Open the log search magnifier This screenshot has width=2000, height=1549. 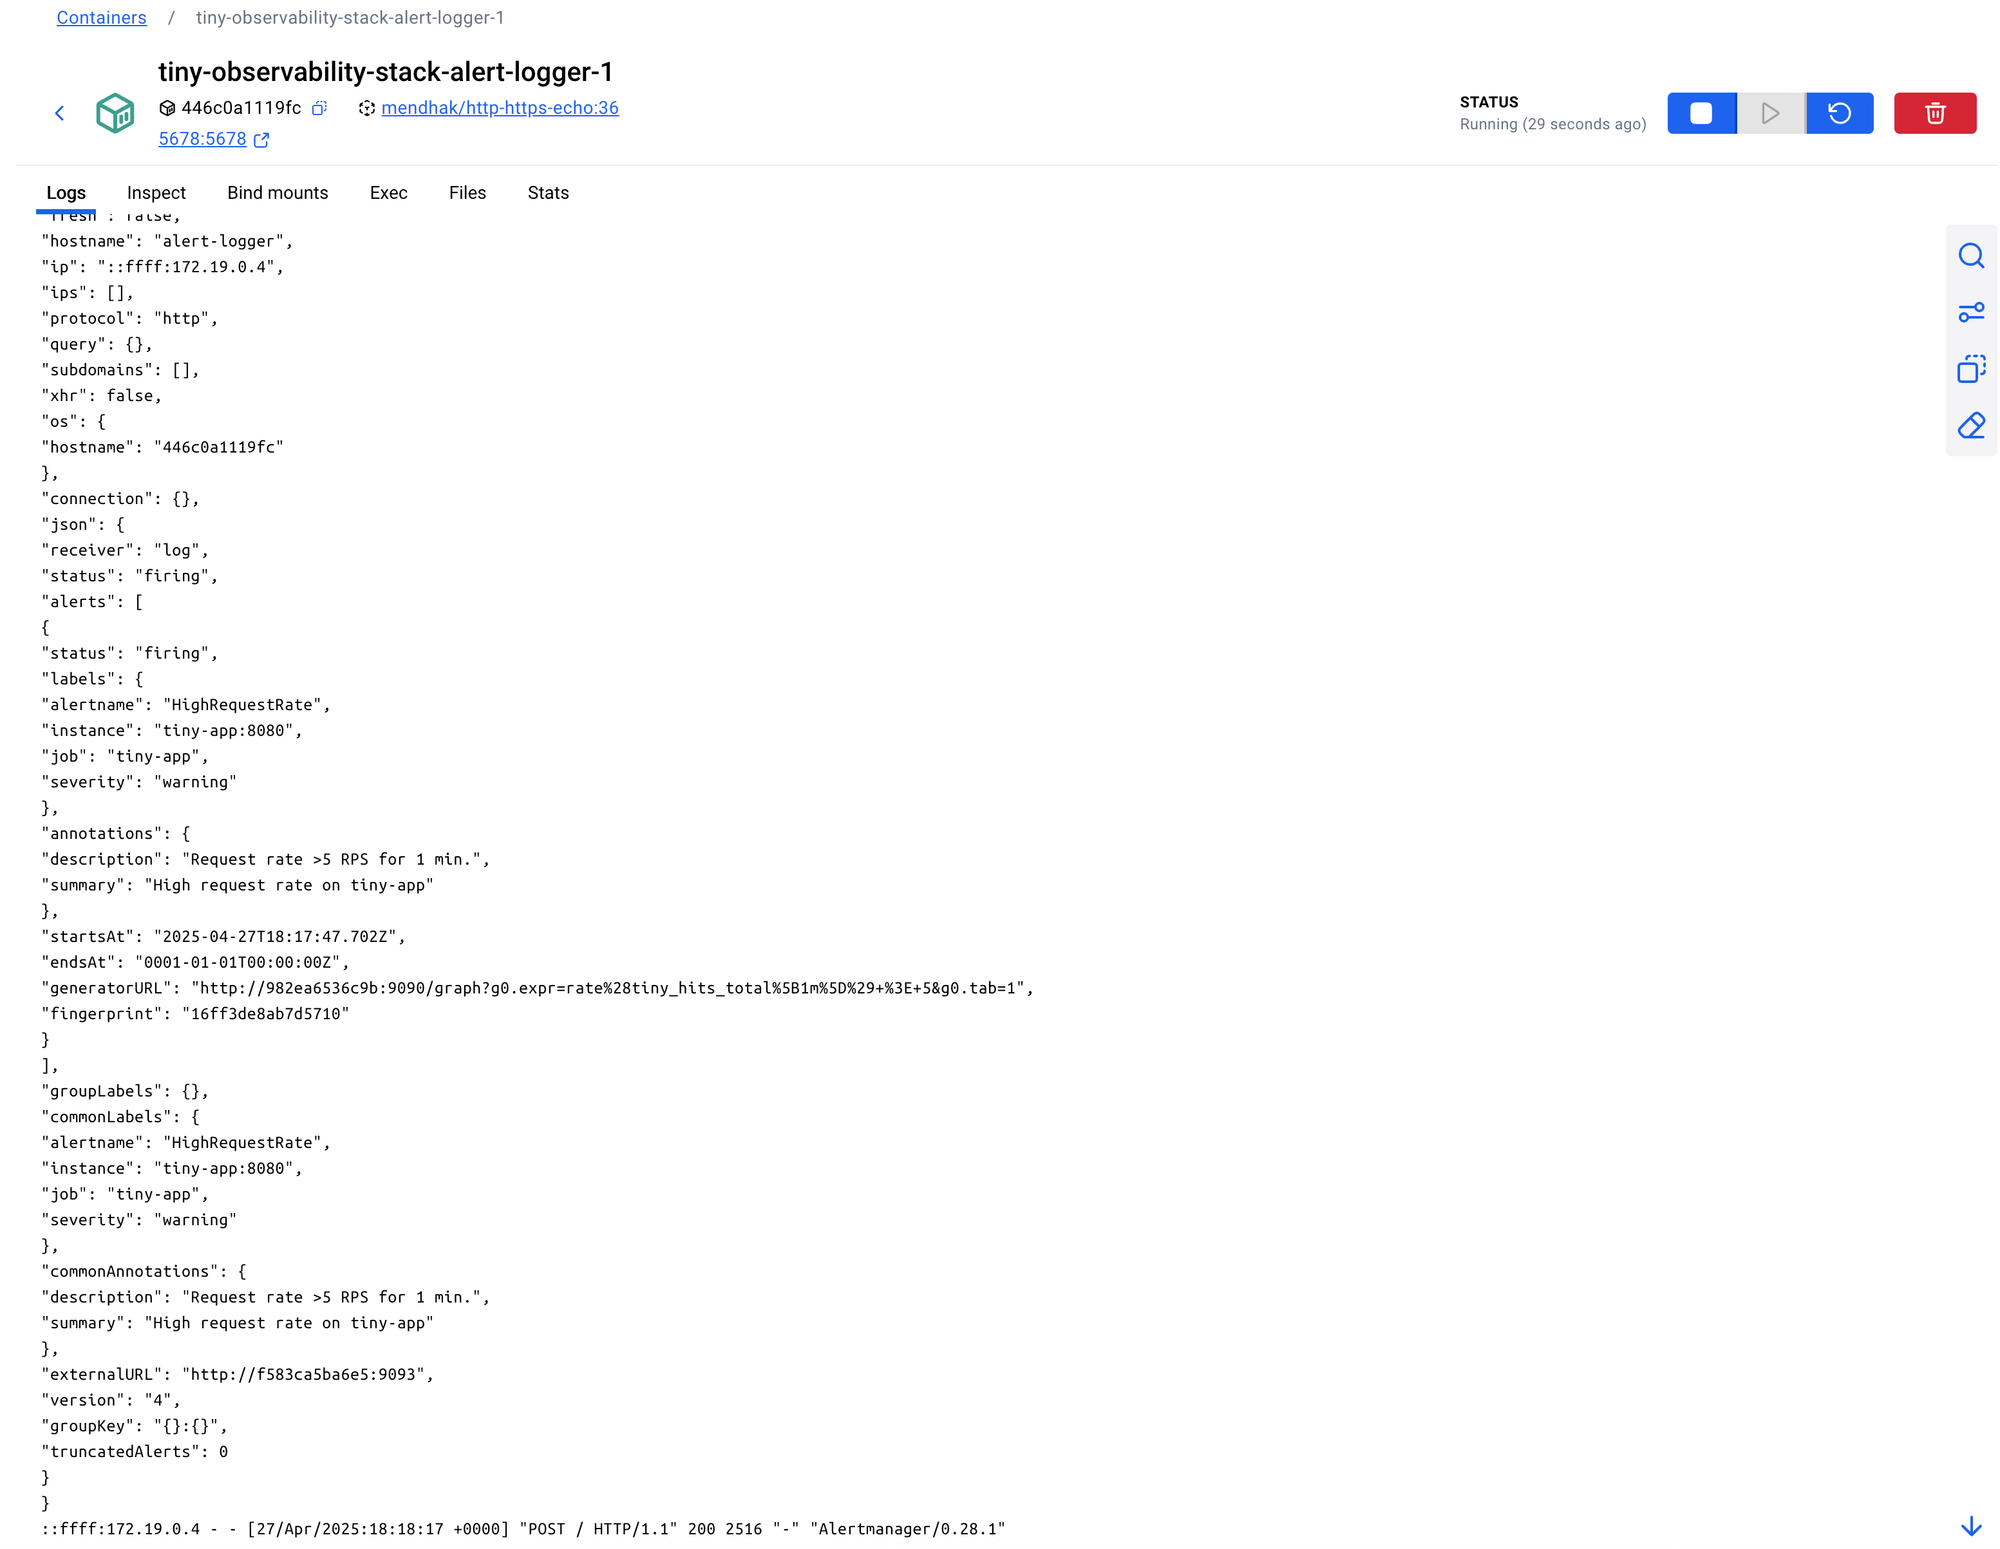[1970, 256]
